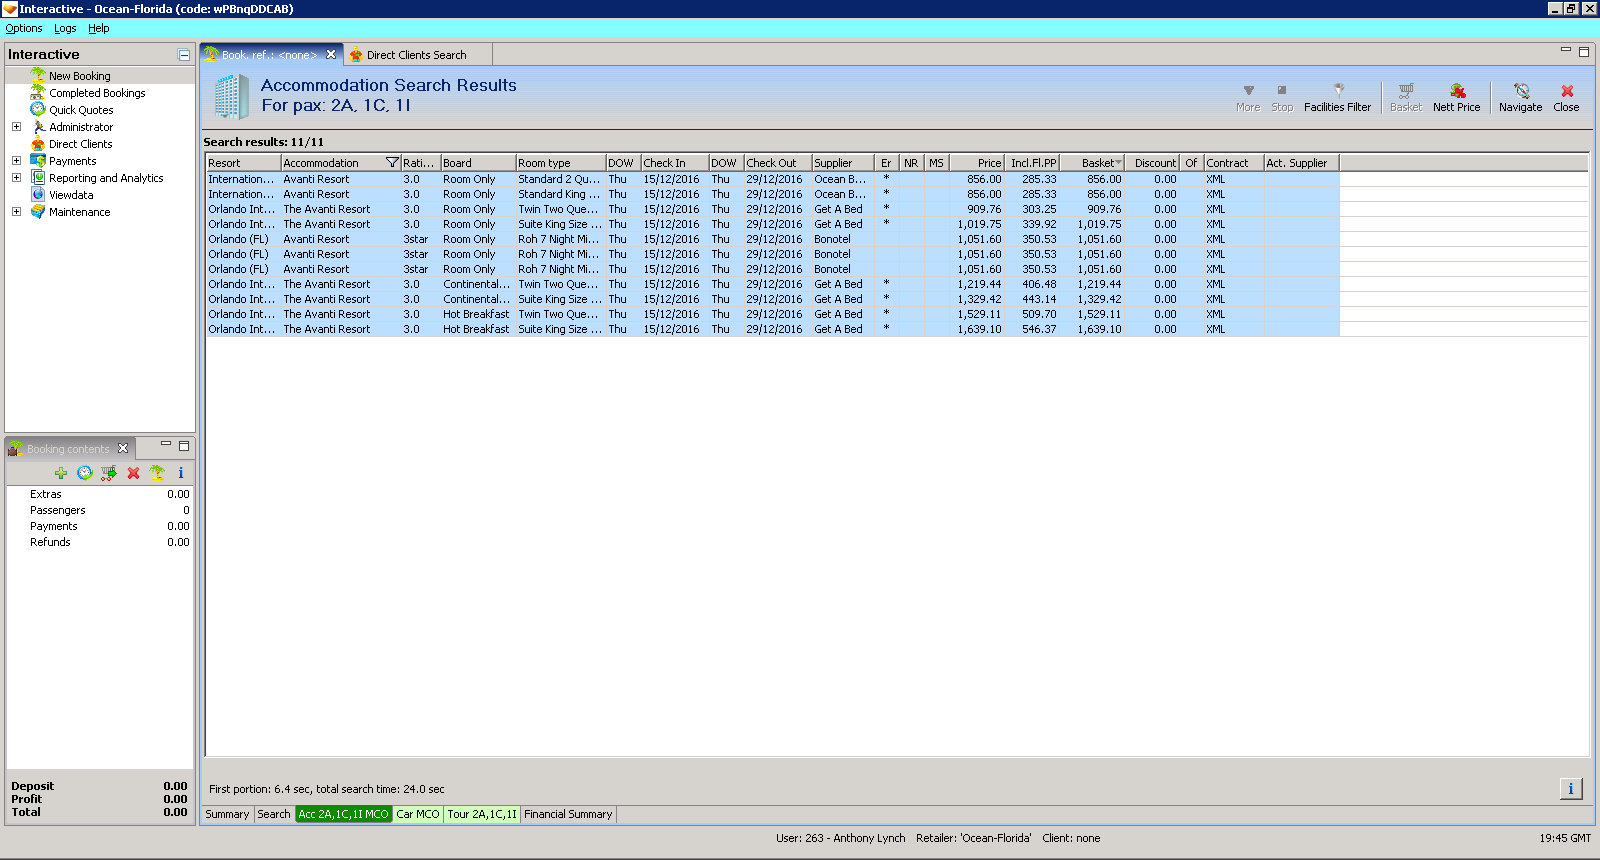1600x860 pixels.
Task: Expand the Payments tree node
Action: click(x=16, y=160)
